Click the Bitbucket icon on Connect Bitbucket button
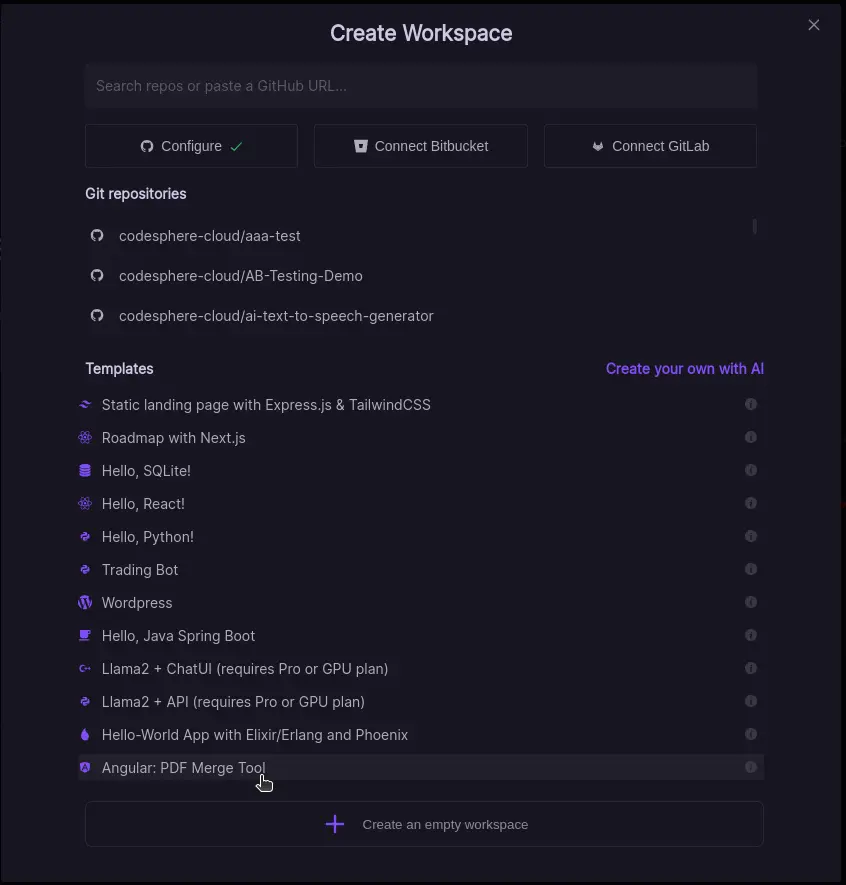The image size is (846, 885). (x=360, y=146)
